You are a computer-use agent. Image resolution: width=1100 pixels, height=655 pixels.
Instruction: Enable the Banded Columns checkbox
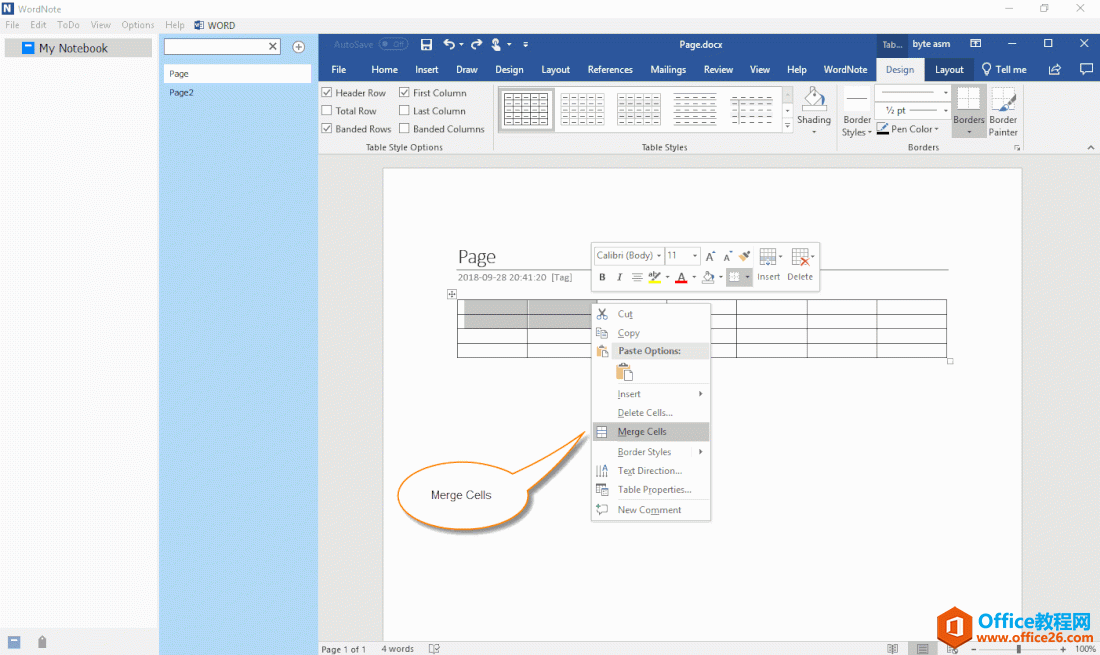click(x=404, y=129)
